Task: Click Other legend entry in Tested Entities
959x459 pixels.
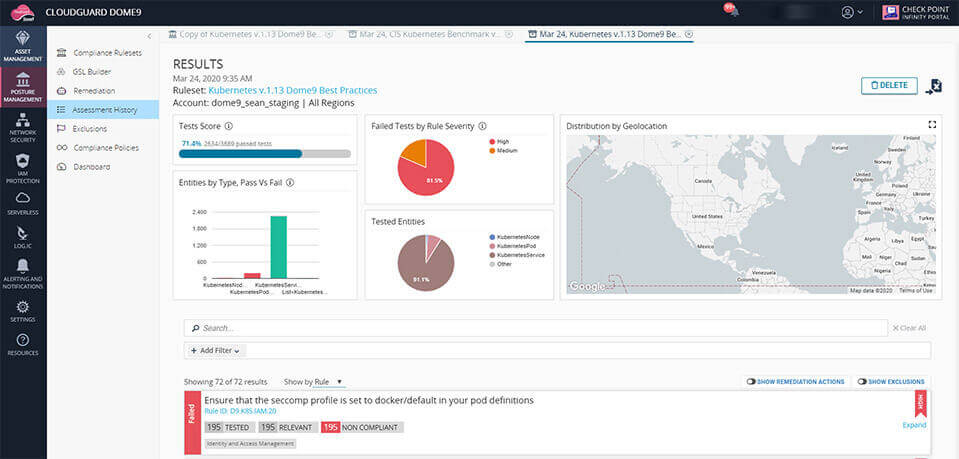Action: (x=499, y=264)
